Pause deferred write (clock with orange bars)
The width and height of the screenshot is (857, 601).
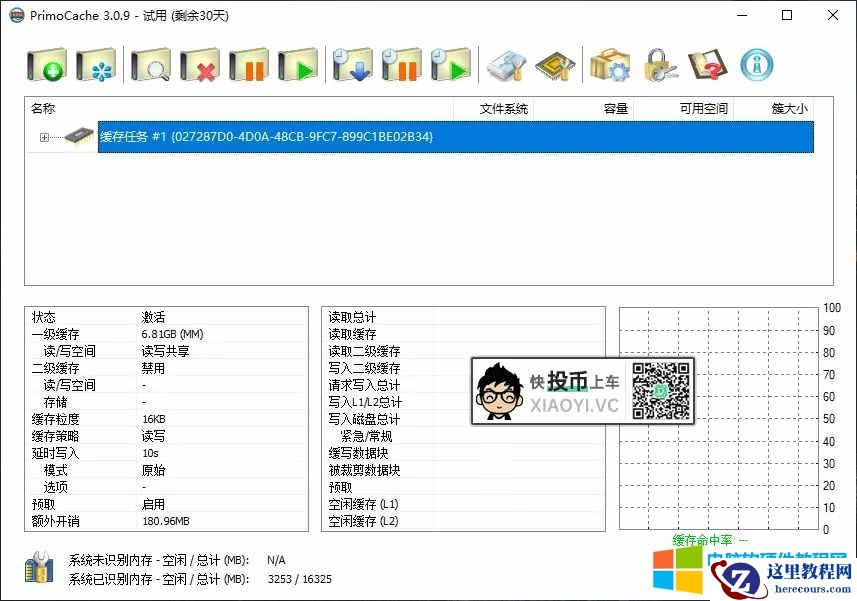(402, 65)
